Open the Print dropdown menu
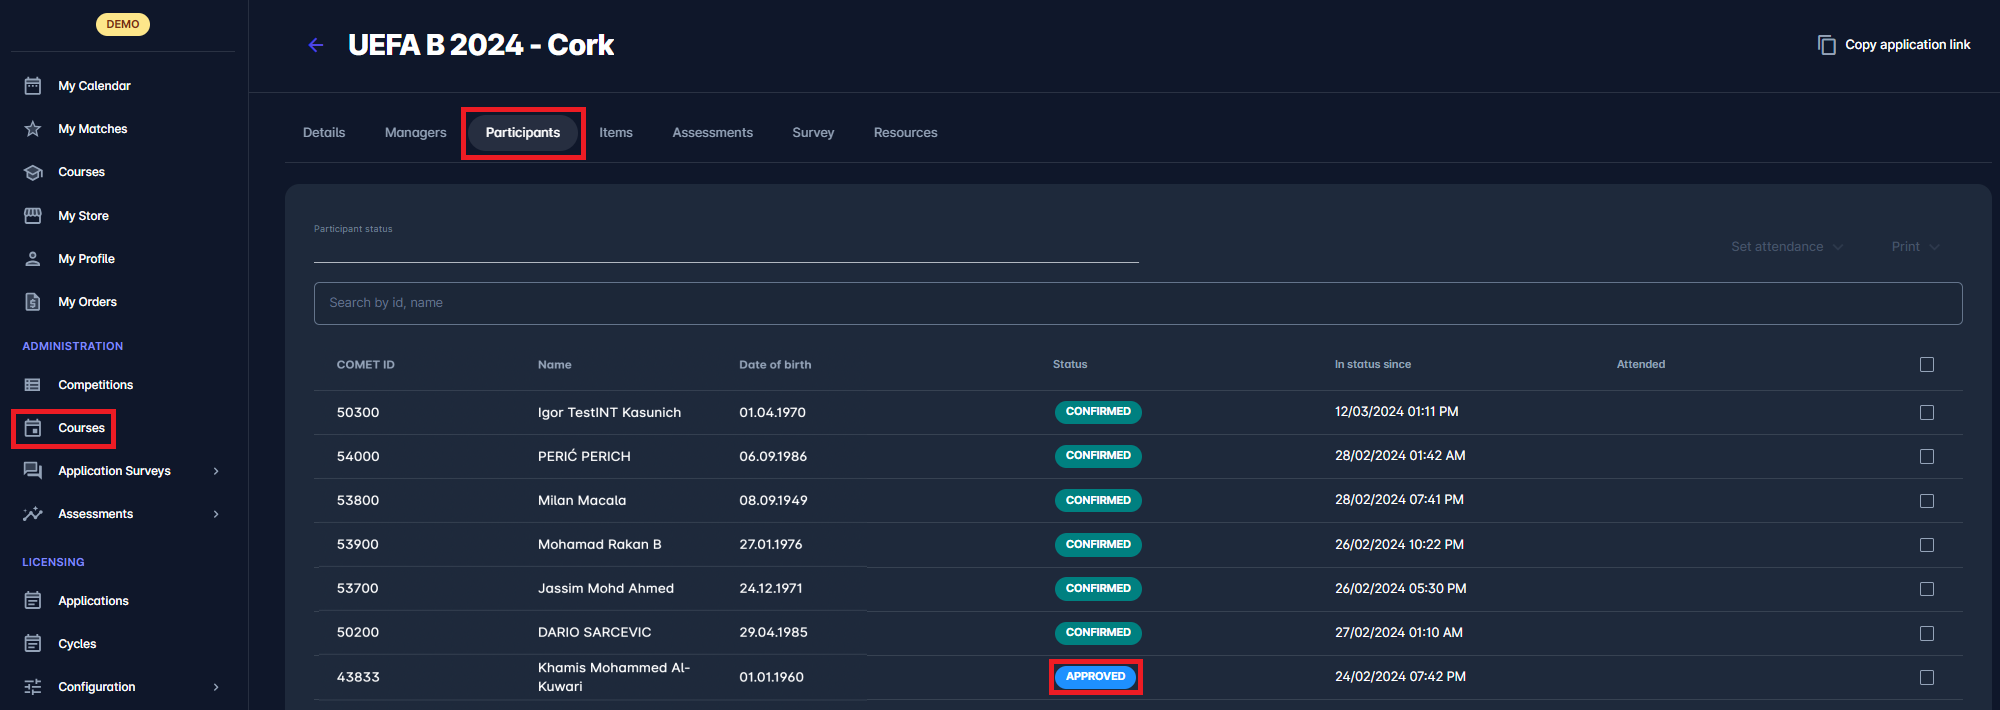The height and width of the screenshot is (710, 2000). 1914,247
